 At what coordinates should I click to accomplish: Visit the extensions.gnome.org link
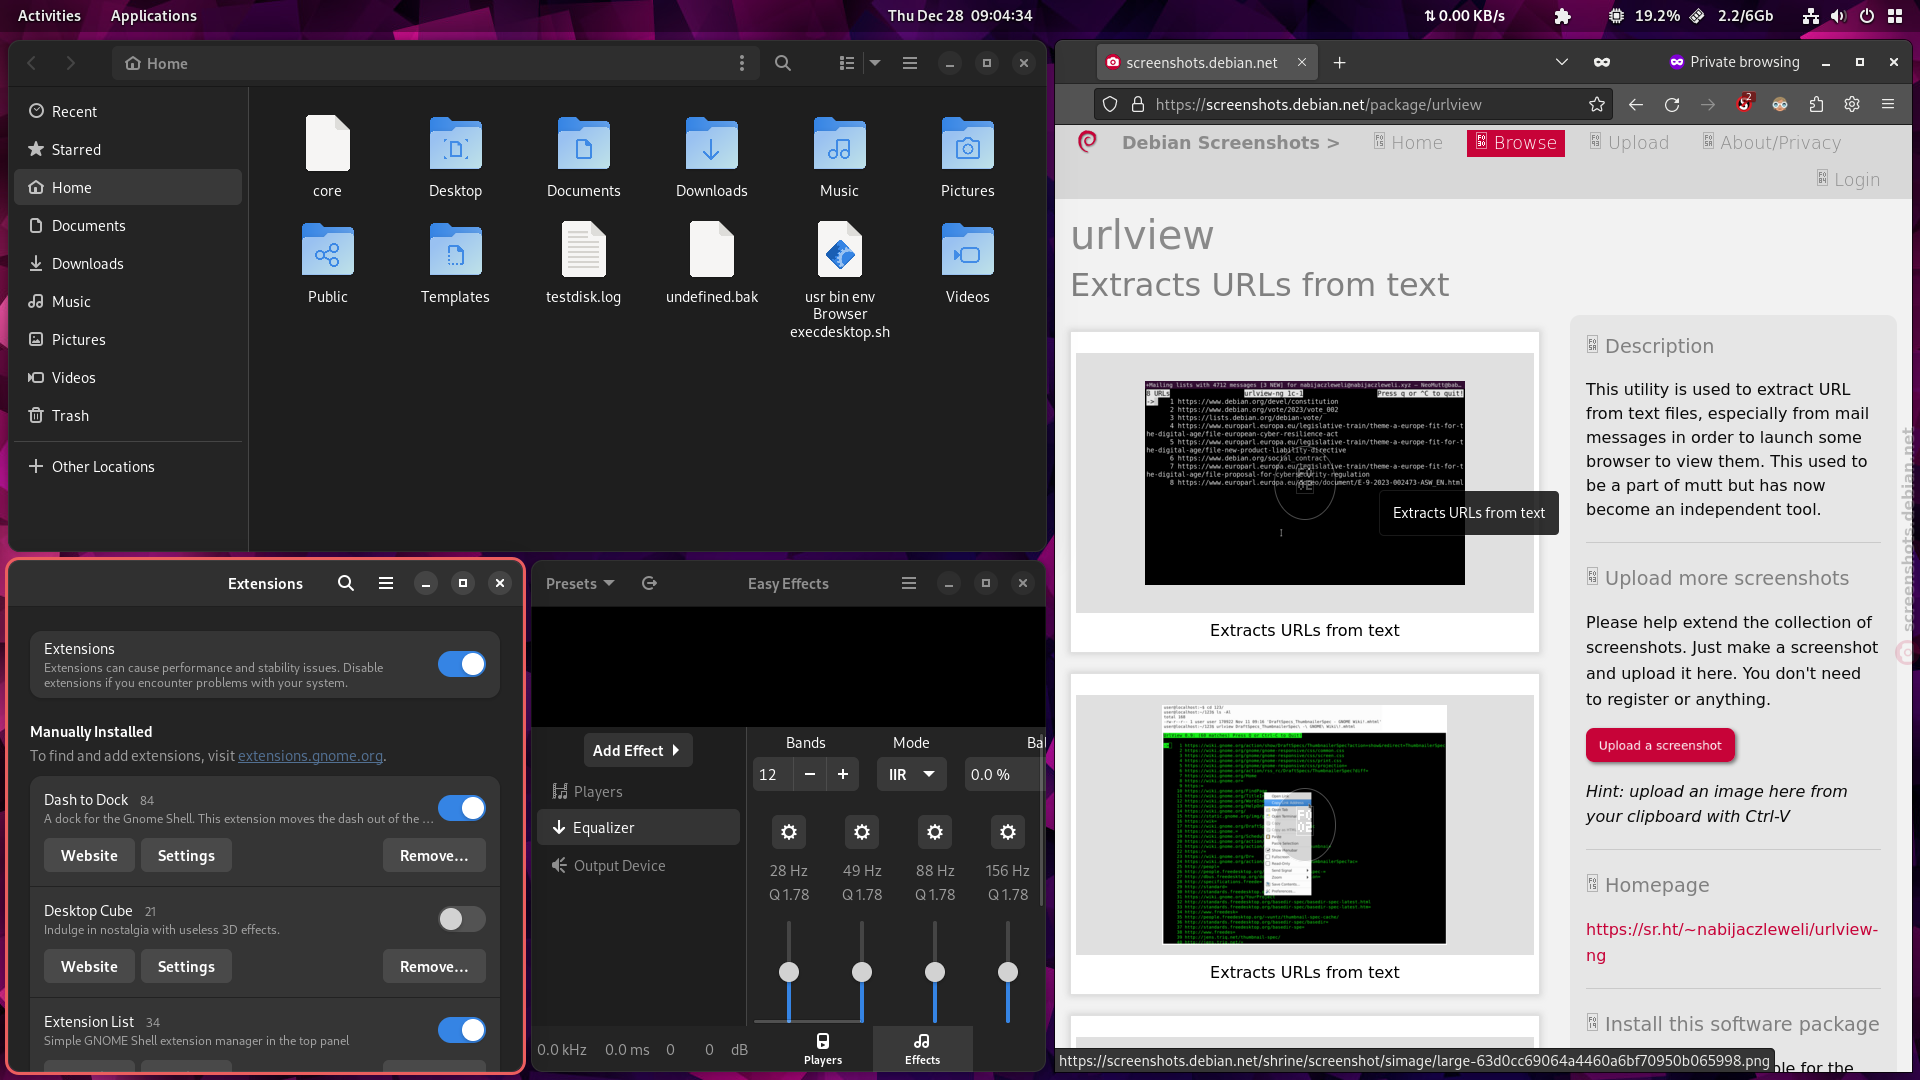[x=310, y=756]
